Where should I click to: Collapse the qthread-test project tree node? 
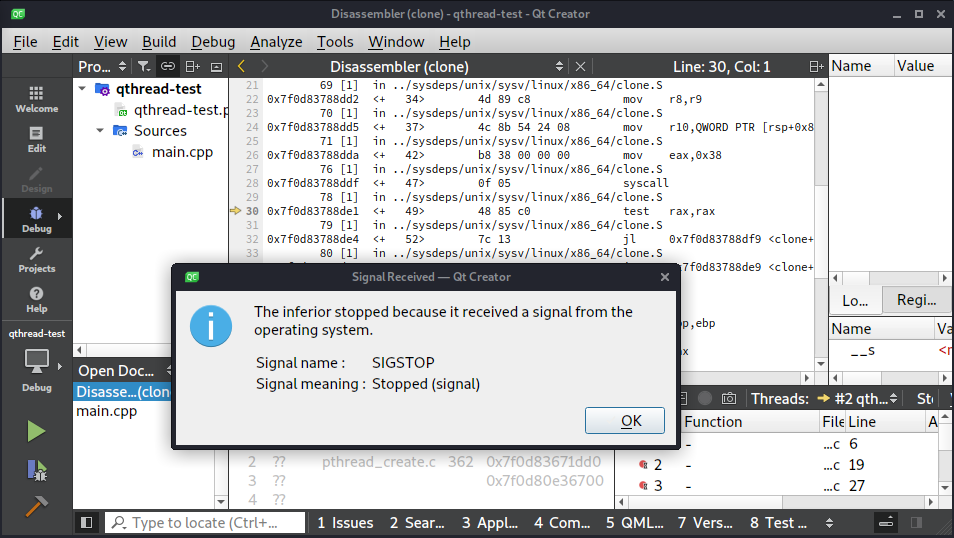84,89
